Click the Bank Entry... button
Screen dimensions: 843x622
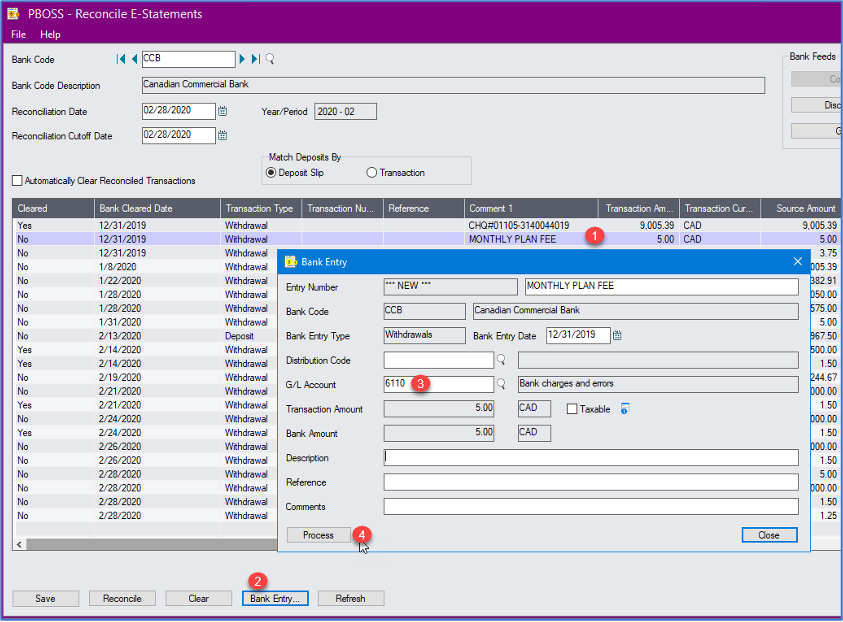(275, 598)
